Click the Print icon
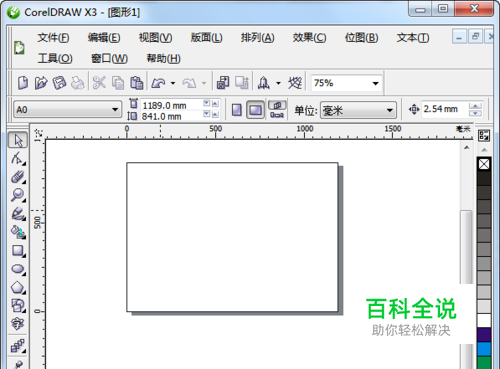Image resolution: width=500 pixels, height=369 pixels. 78,83
